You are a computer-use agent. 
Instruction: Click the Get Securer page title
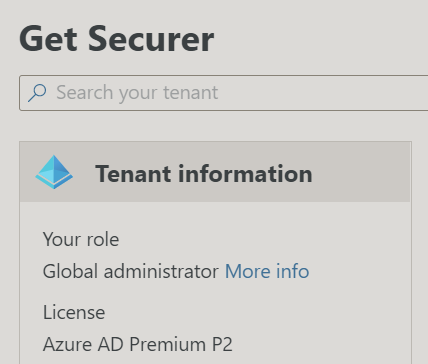117,39
